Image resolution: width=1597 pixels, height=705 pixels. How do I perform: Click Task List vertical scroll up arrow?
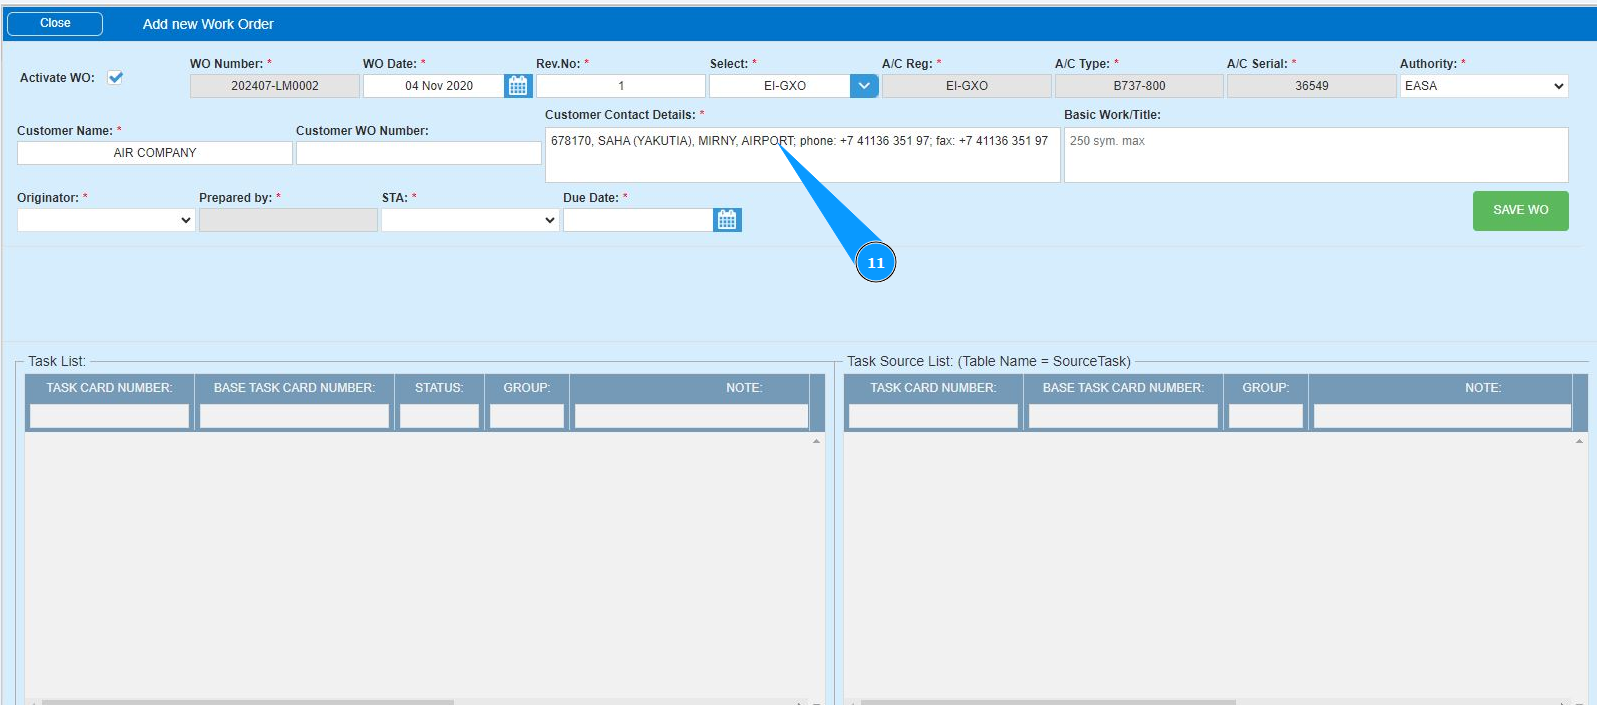(817, 441)
